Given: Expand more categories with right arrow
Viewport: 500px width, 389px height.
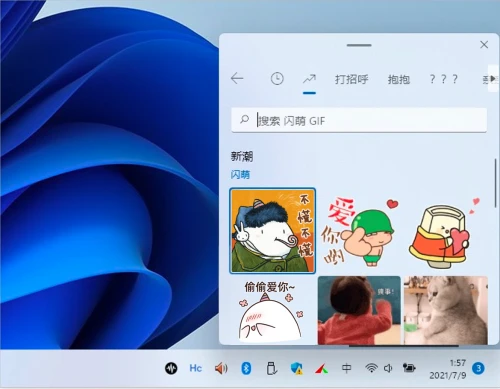Looking at the screenshot, I should (x=493, y=79).
